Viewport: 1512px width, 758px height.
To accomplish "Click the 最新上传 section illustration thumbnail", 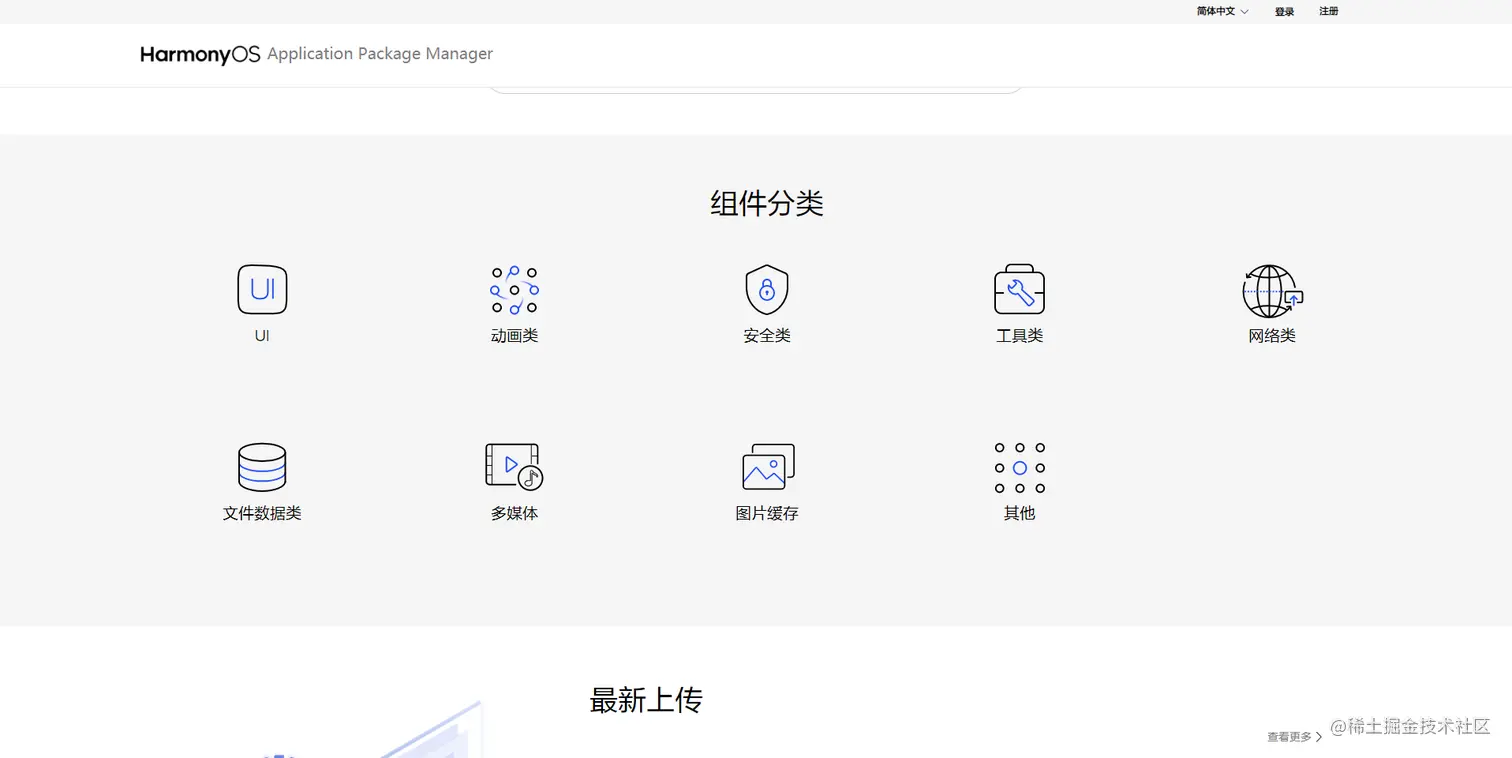I will tap(420, 740).
